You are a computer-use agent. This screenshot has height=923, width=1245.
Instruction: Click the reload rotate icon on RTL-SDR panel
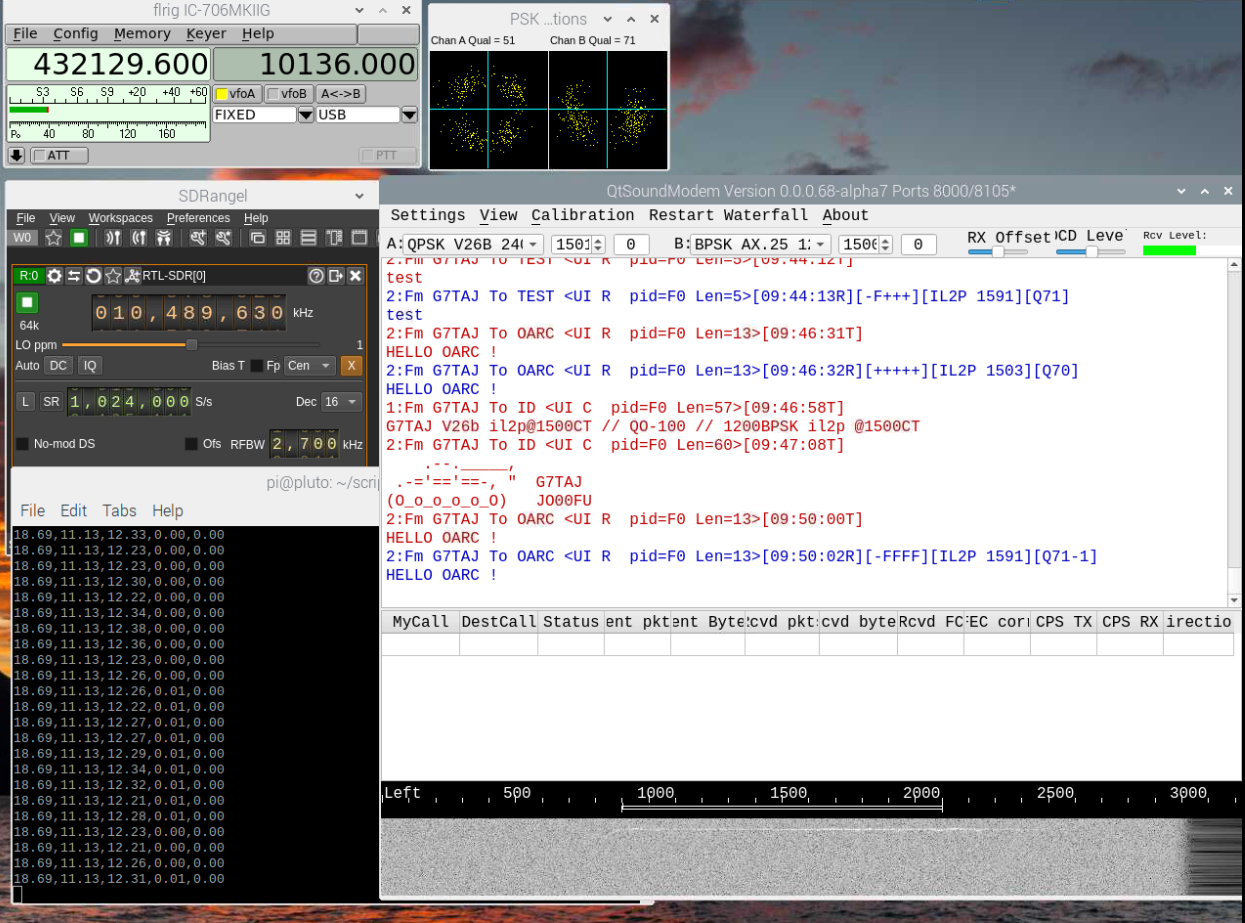click(94, 276)
